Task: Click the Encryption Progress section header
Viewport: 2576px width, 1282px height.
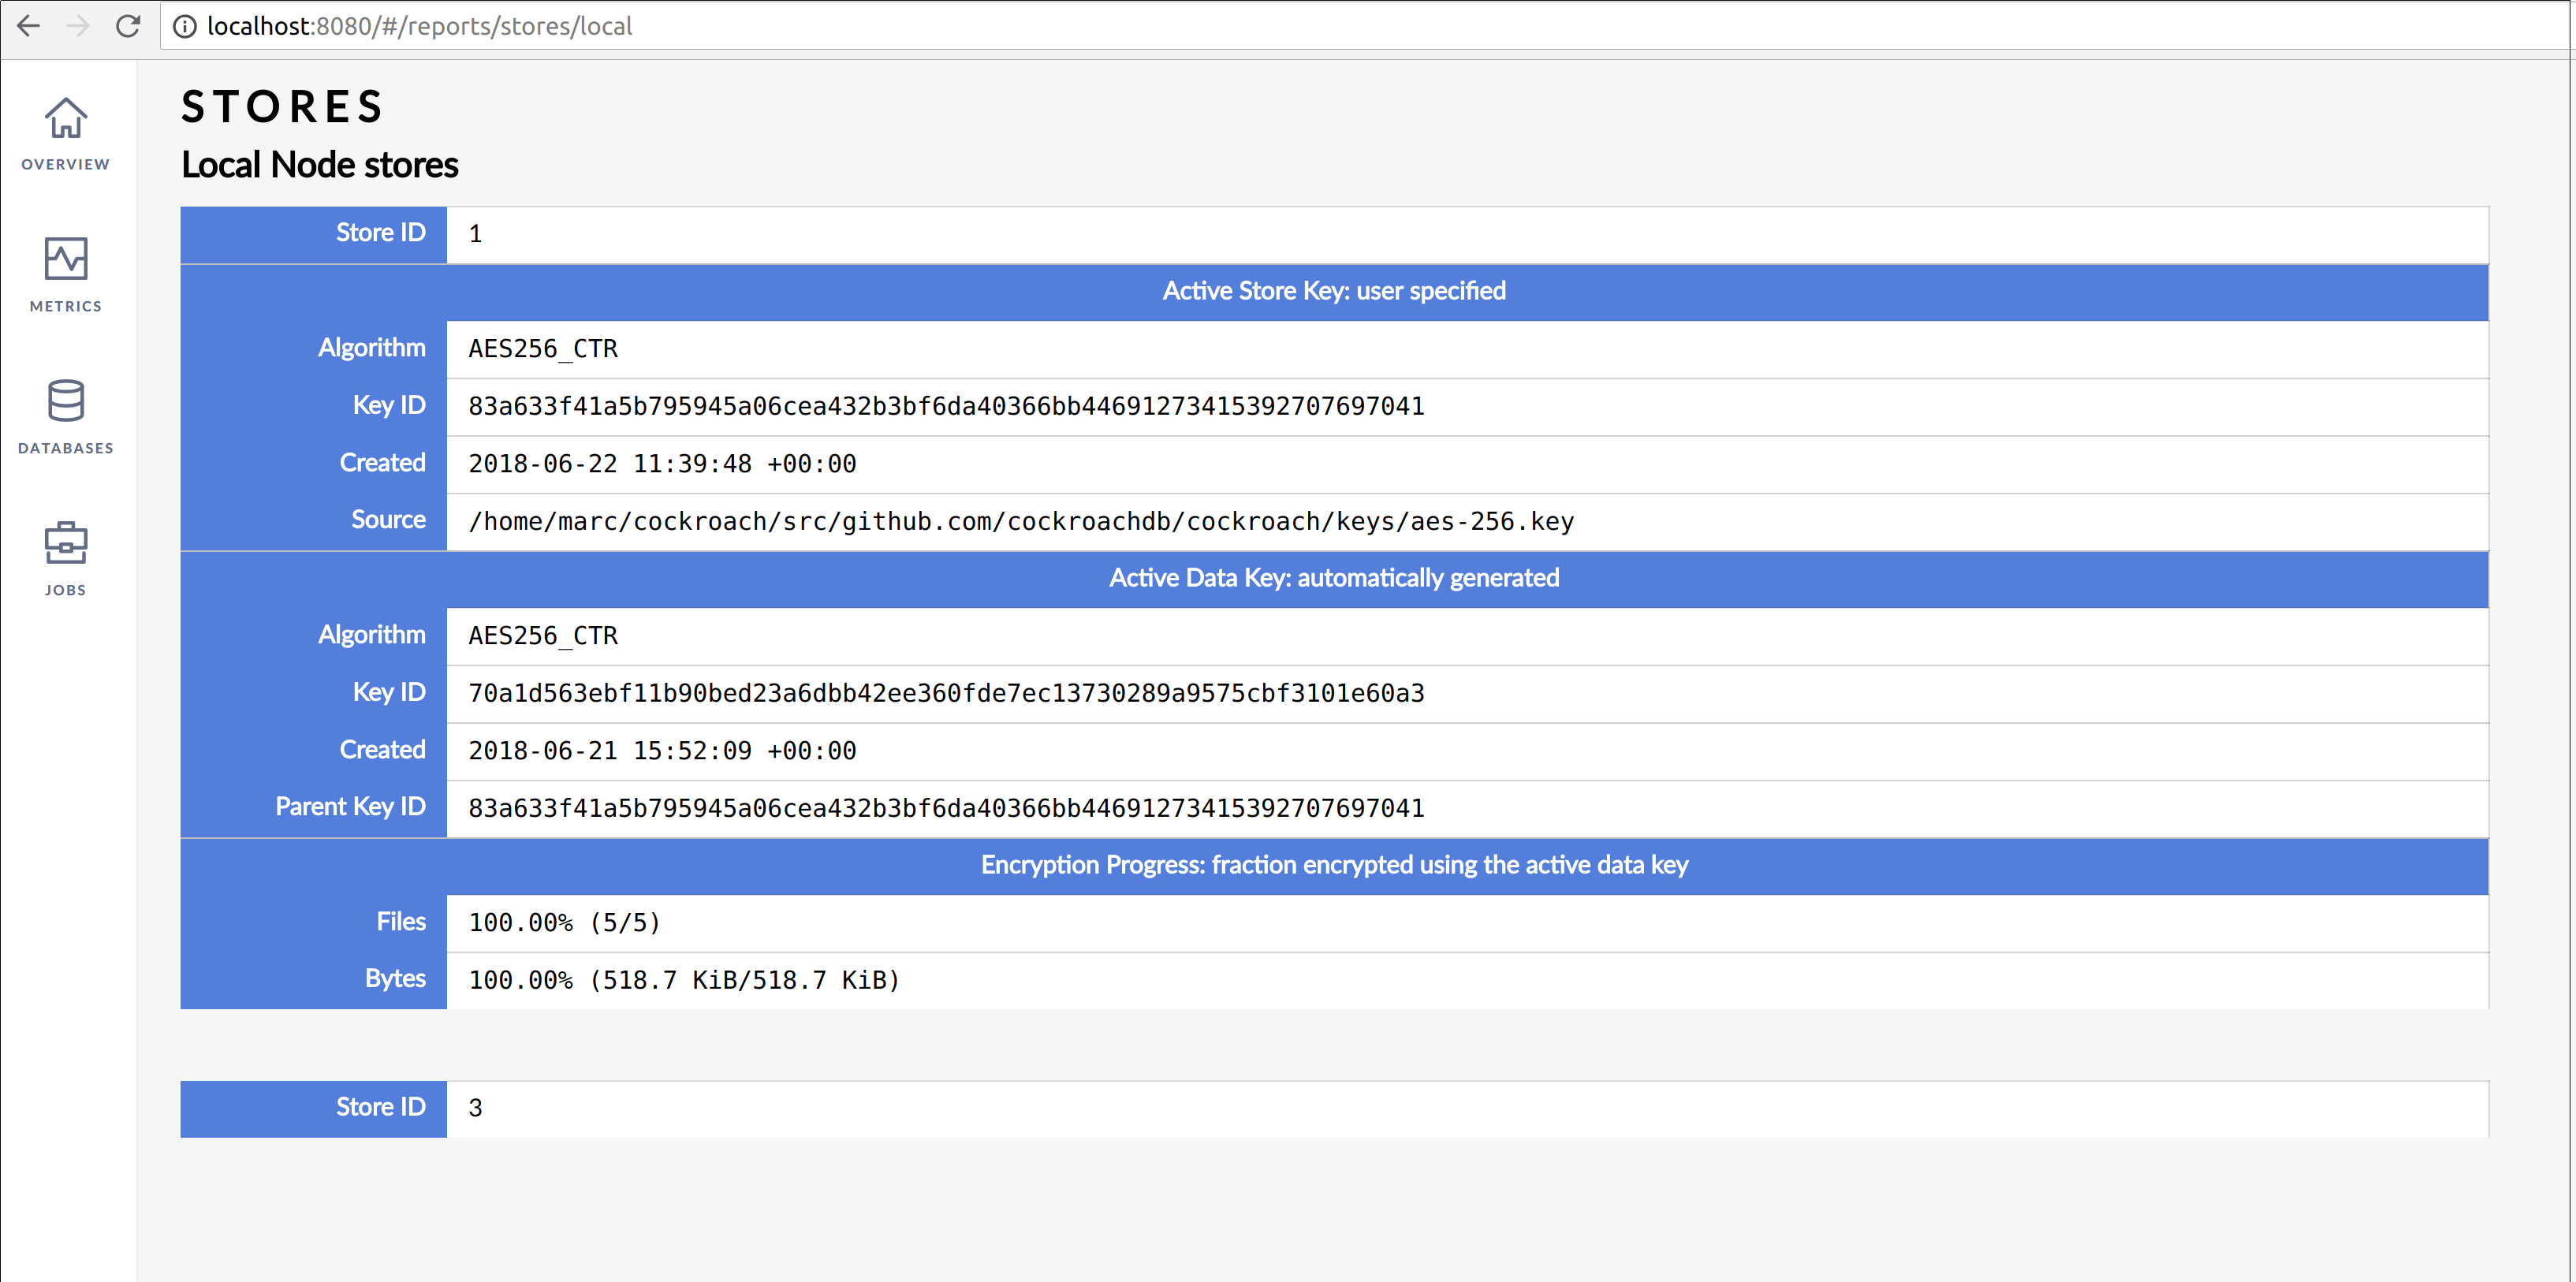Action: 1333,865
